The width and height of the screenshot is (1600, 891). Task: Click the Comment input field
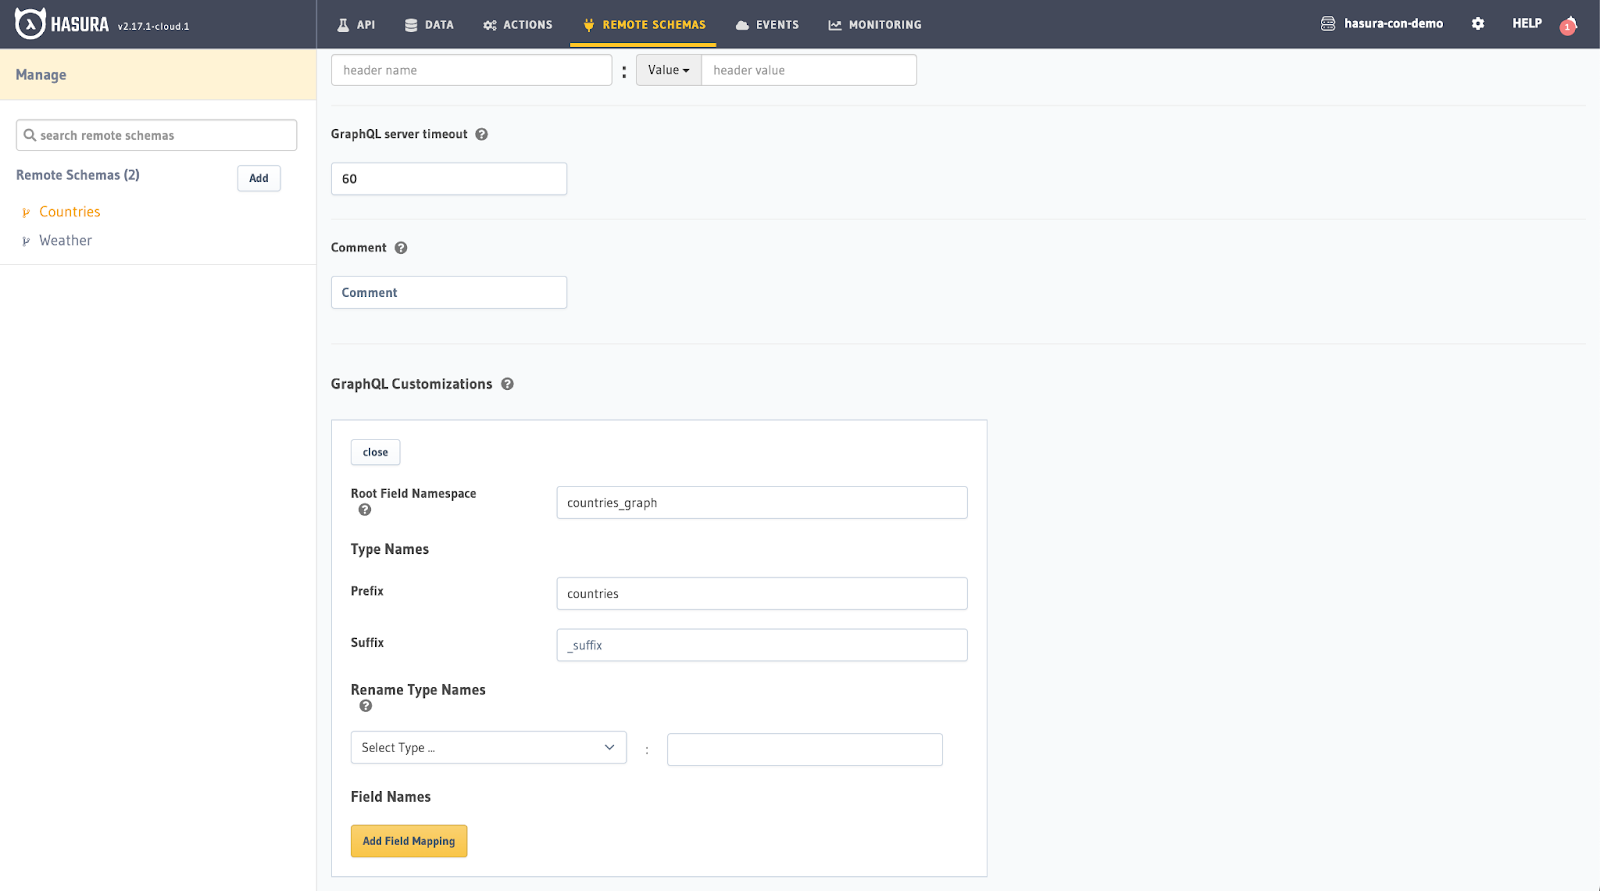click(x=449, y=293)
